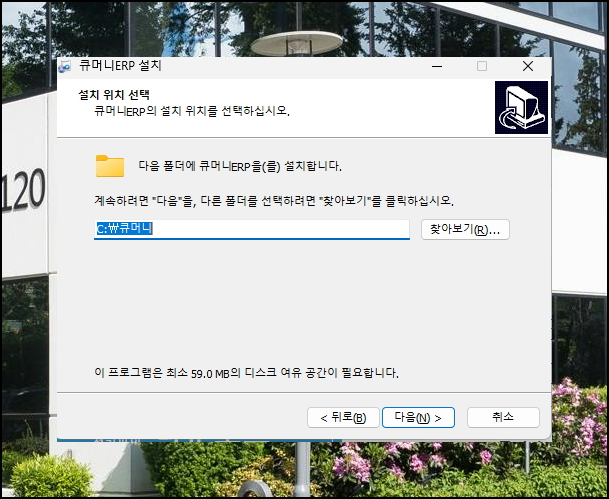Click the 설치 위치 선택 heading
The height and width of the screenshot is (499, 609).
click(114, 95)
